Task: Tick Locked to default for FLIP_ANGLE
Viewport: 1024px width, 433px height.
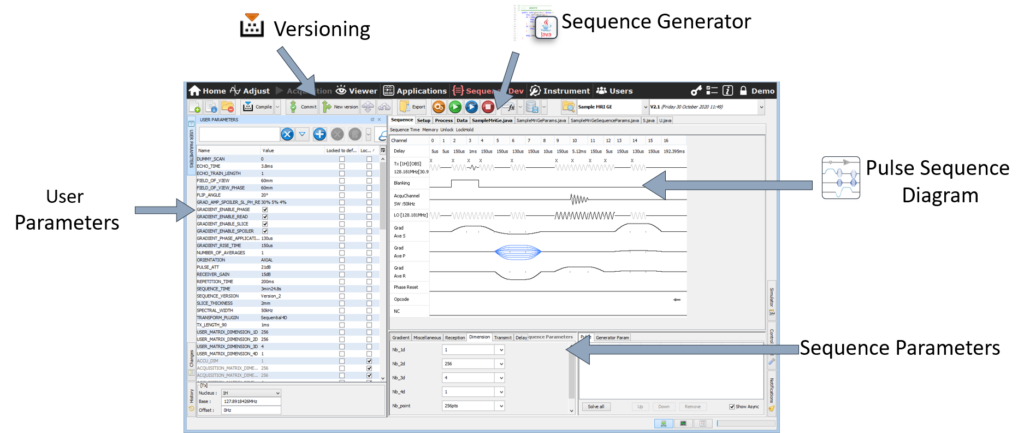Action: tap(342, 195)
